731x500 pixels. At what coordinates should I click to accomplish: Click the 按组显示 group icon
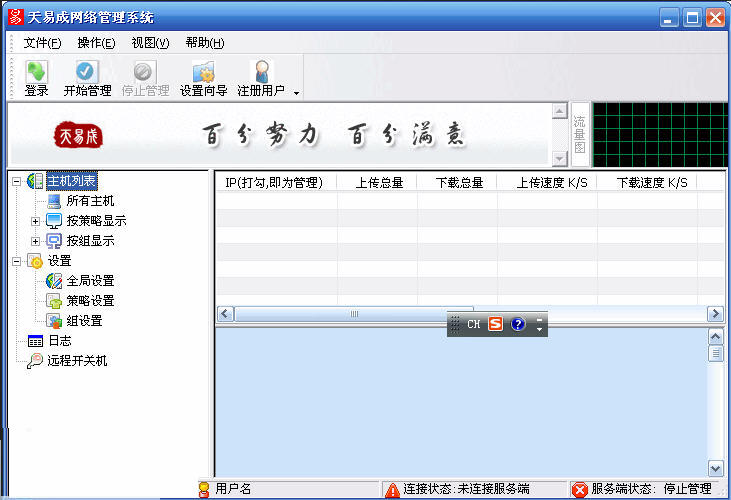[x=54, y=241]
